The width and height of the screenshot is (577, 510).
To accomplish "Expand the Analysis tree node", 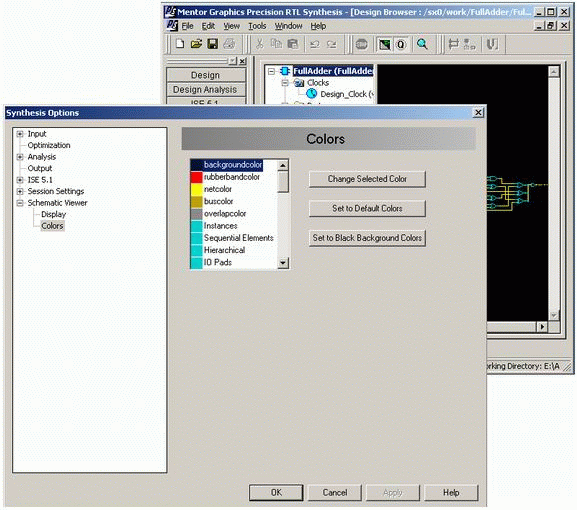I will click(20, 157).
